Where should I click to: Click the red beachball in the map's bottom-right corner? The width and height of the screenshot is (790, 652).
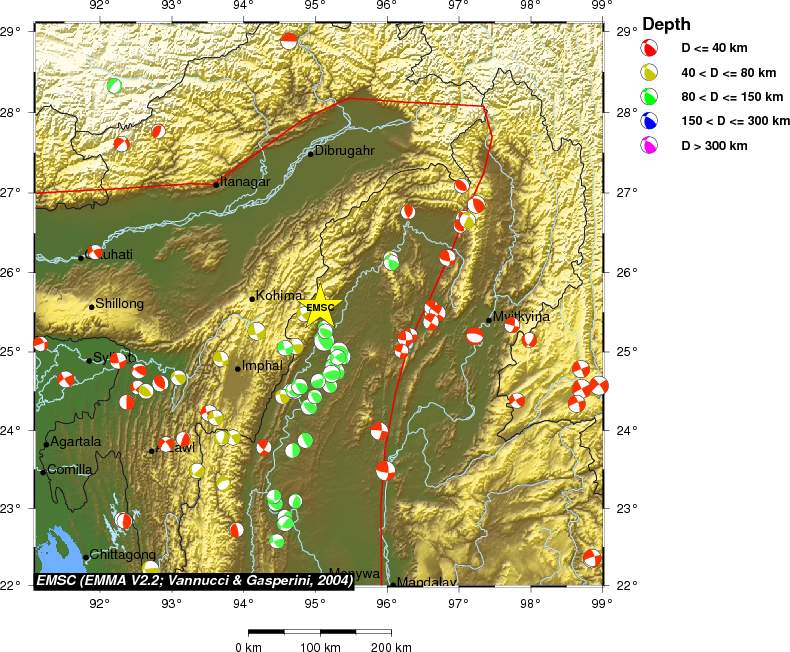(x=592, y=557)
